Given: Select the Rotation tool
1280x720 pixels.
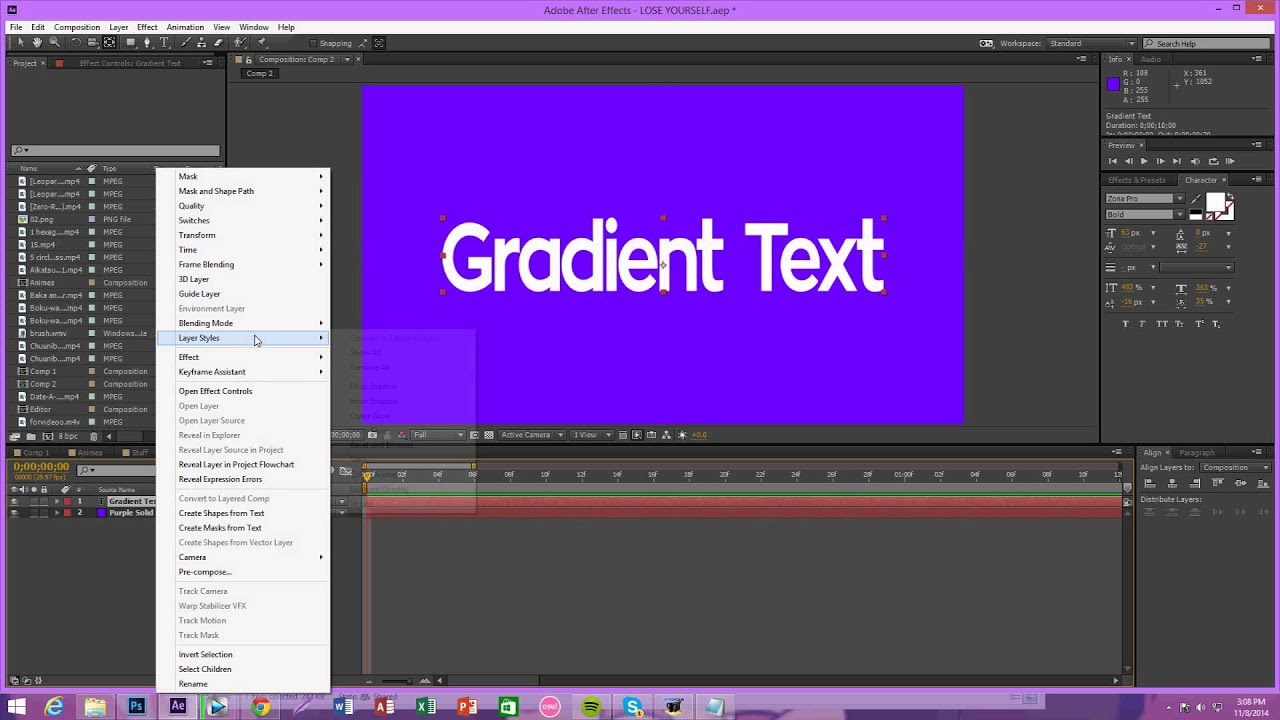Looking at the screenshot, I should click(75, 42).
